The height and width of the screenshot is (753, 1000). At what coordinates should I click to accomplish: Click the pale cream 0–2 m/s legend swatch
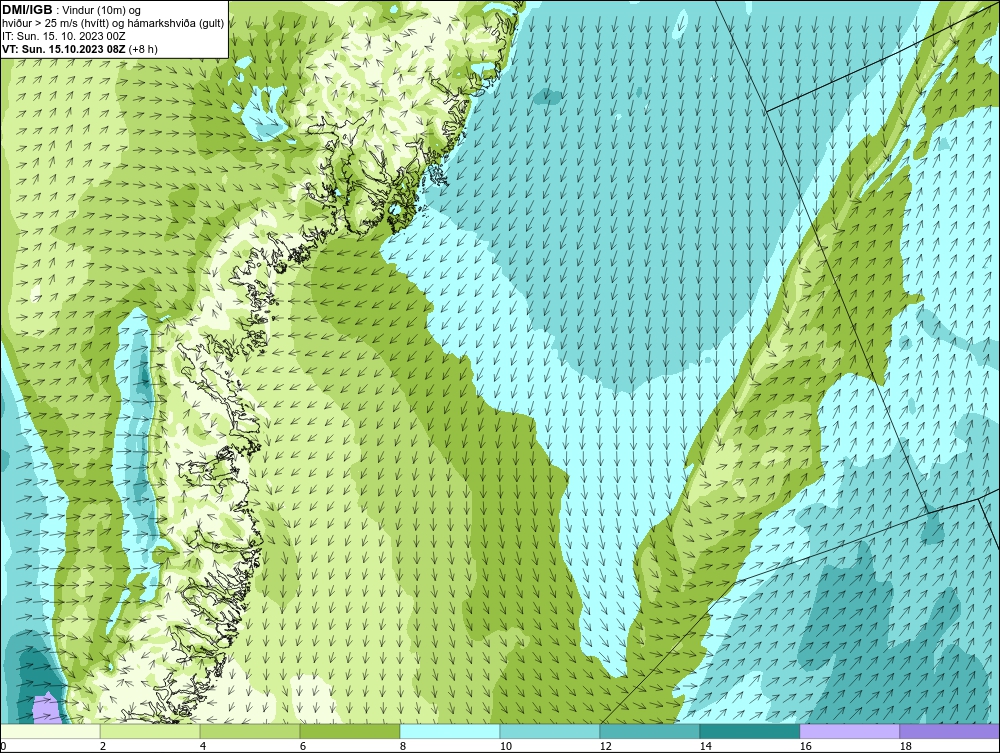(x=50, y=731)
